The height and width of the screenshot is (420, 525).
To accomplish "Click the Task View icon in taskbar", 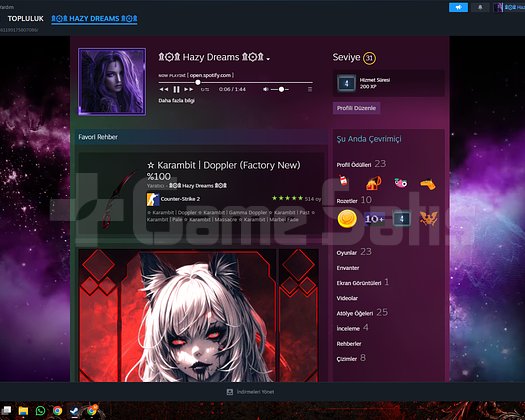I will click(x=6, y=410).
